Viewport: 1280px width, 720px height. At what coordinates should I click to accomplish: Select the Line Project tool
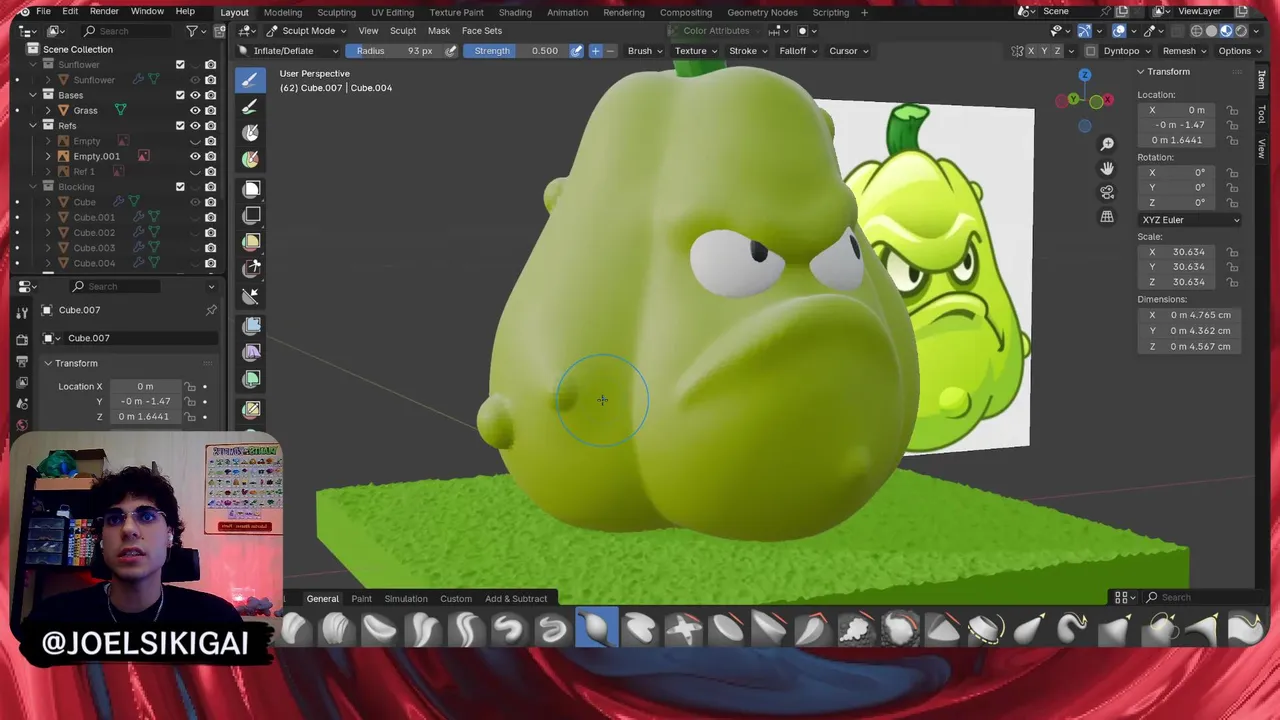coord(251,295)
